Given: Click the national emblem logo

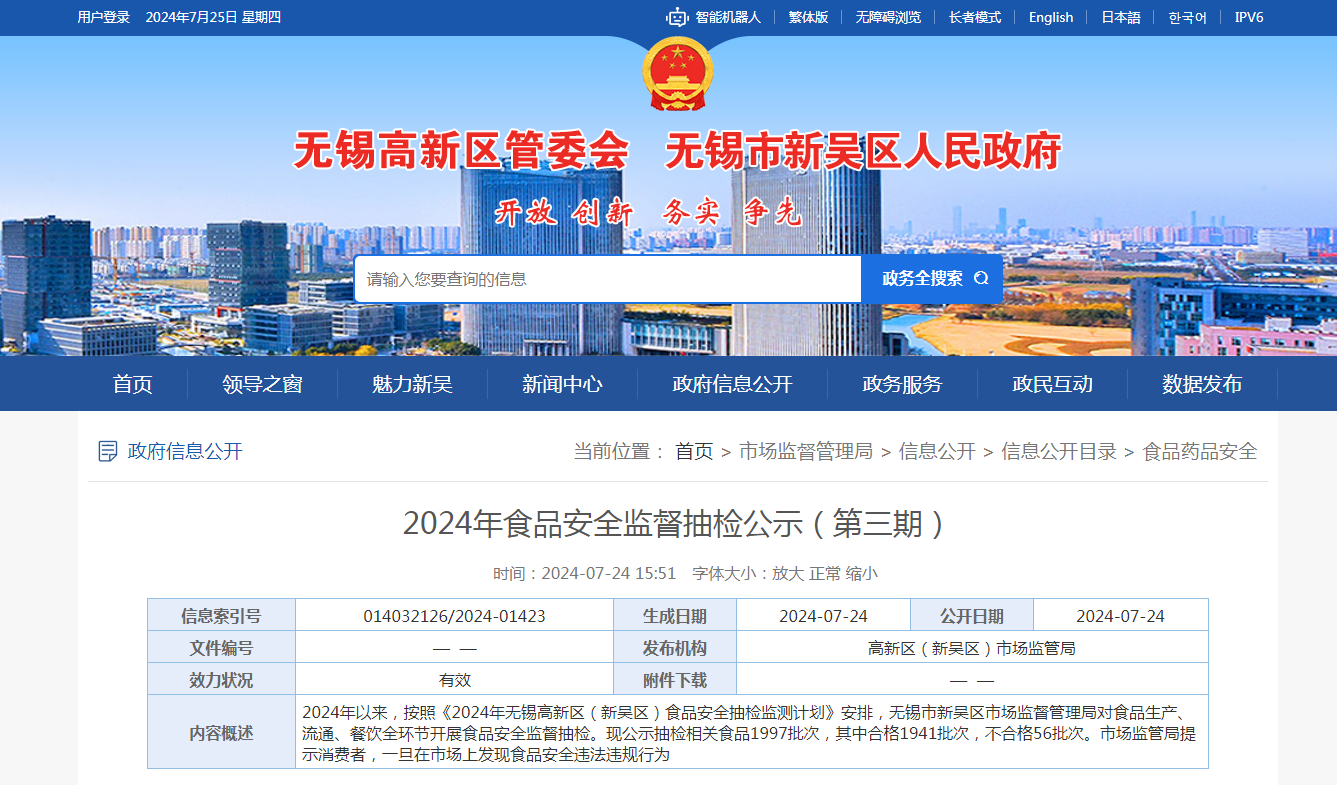Looking at the screenshot, I should (x=677, y=73).
